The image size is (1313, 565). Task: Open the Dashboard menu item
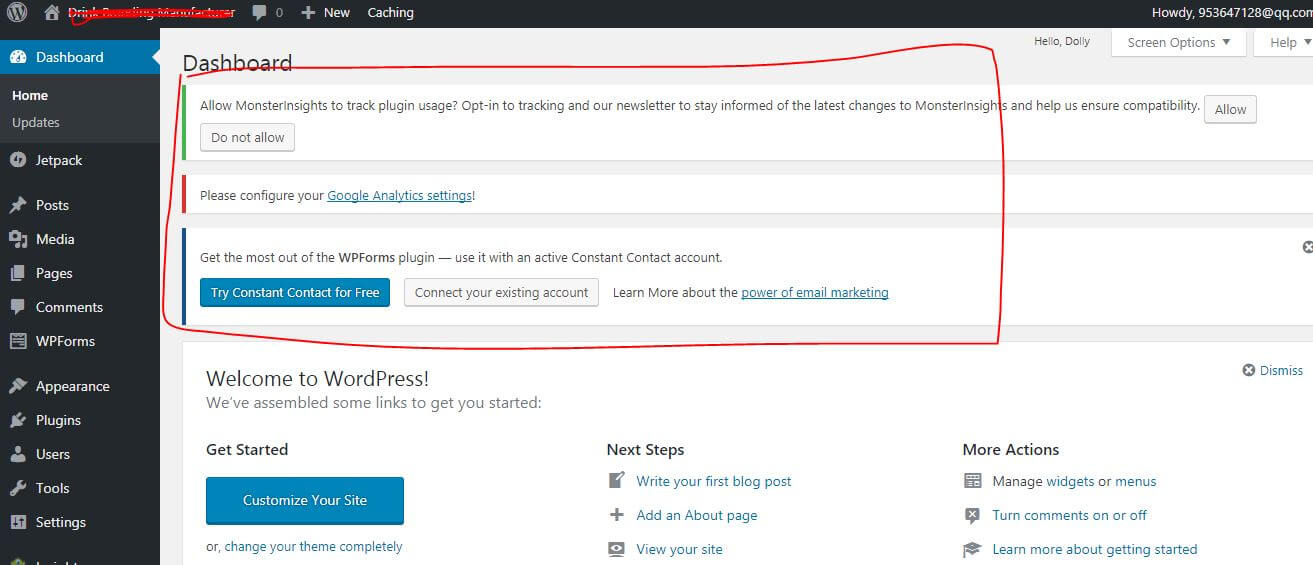coord(80,57)
